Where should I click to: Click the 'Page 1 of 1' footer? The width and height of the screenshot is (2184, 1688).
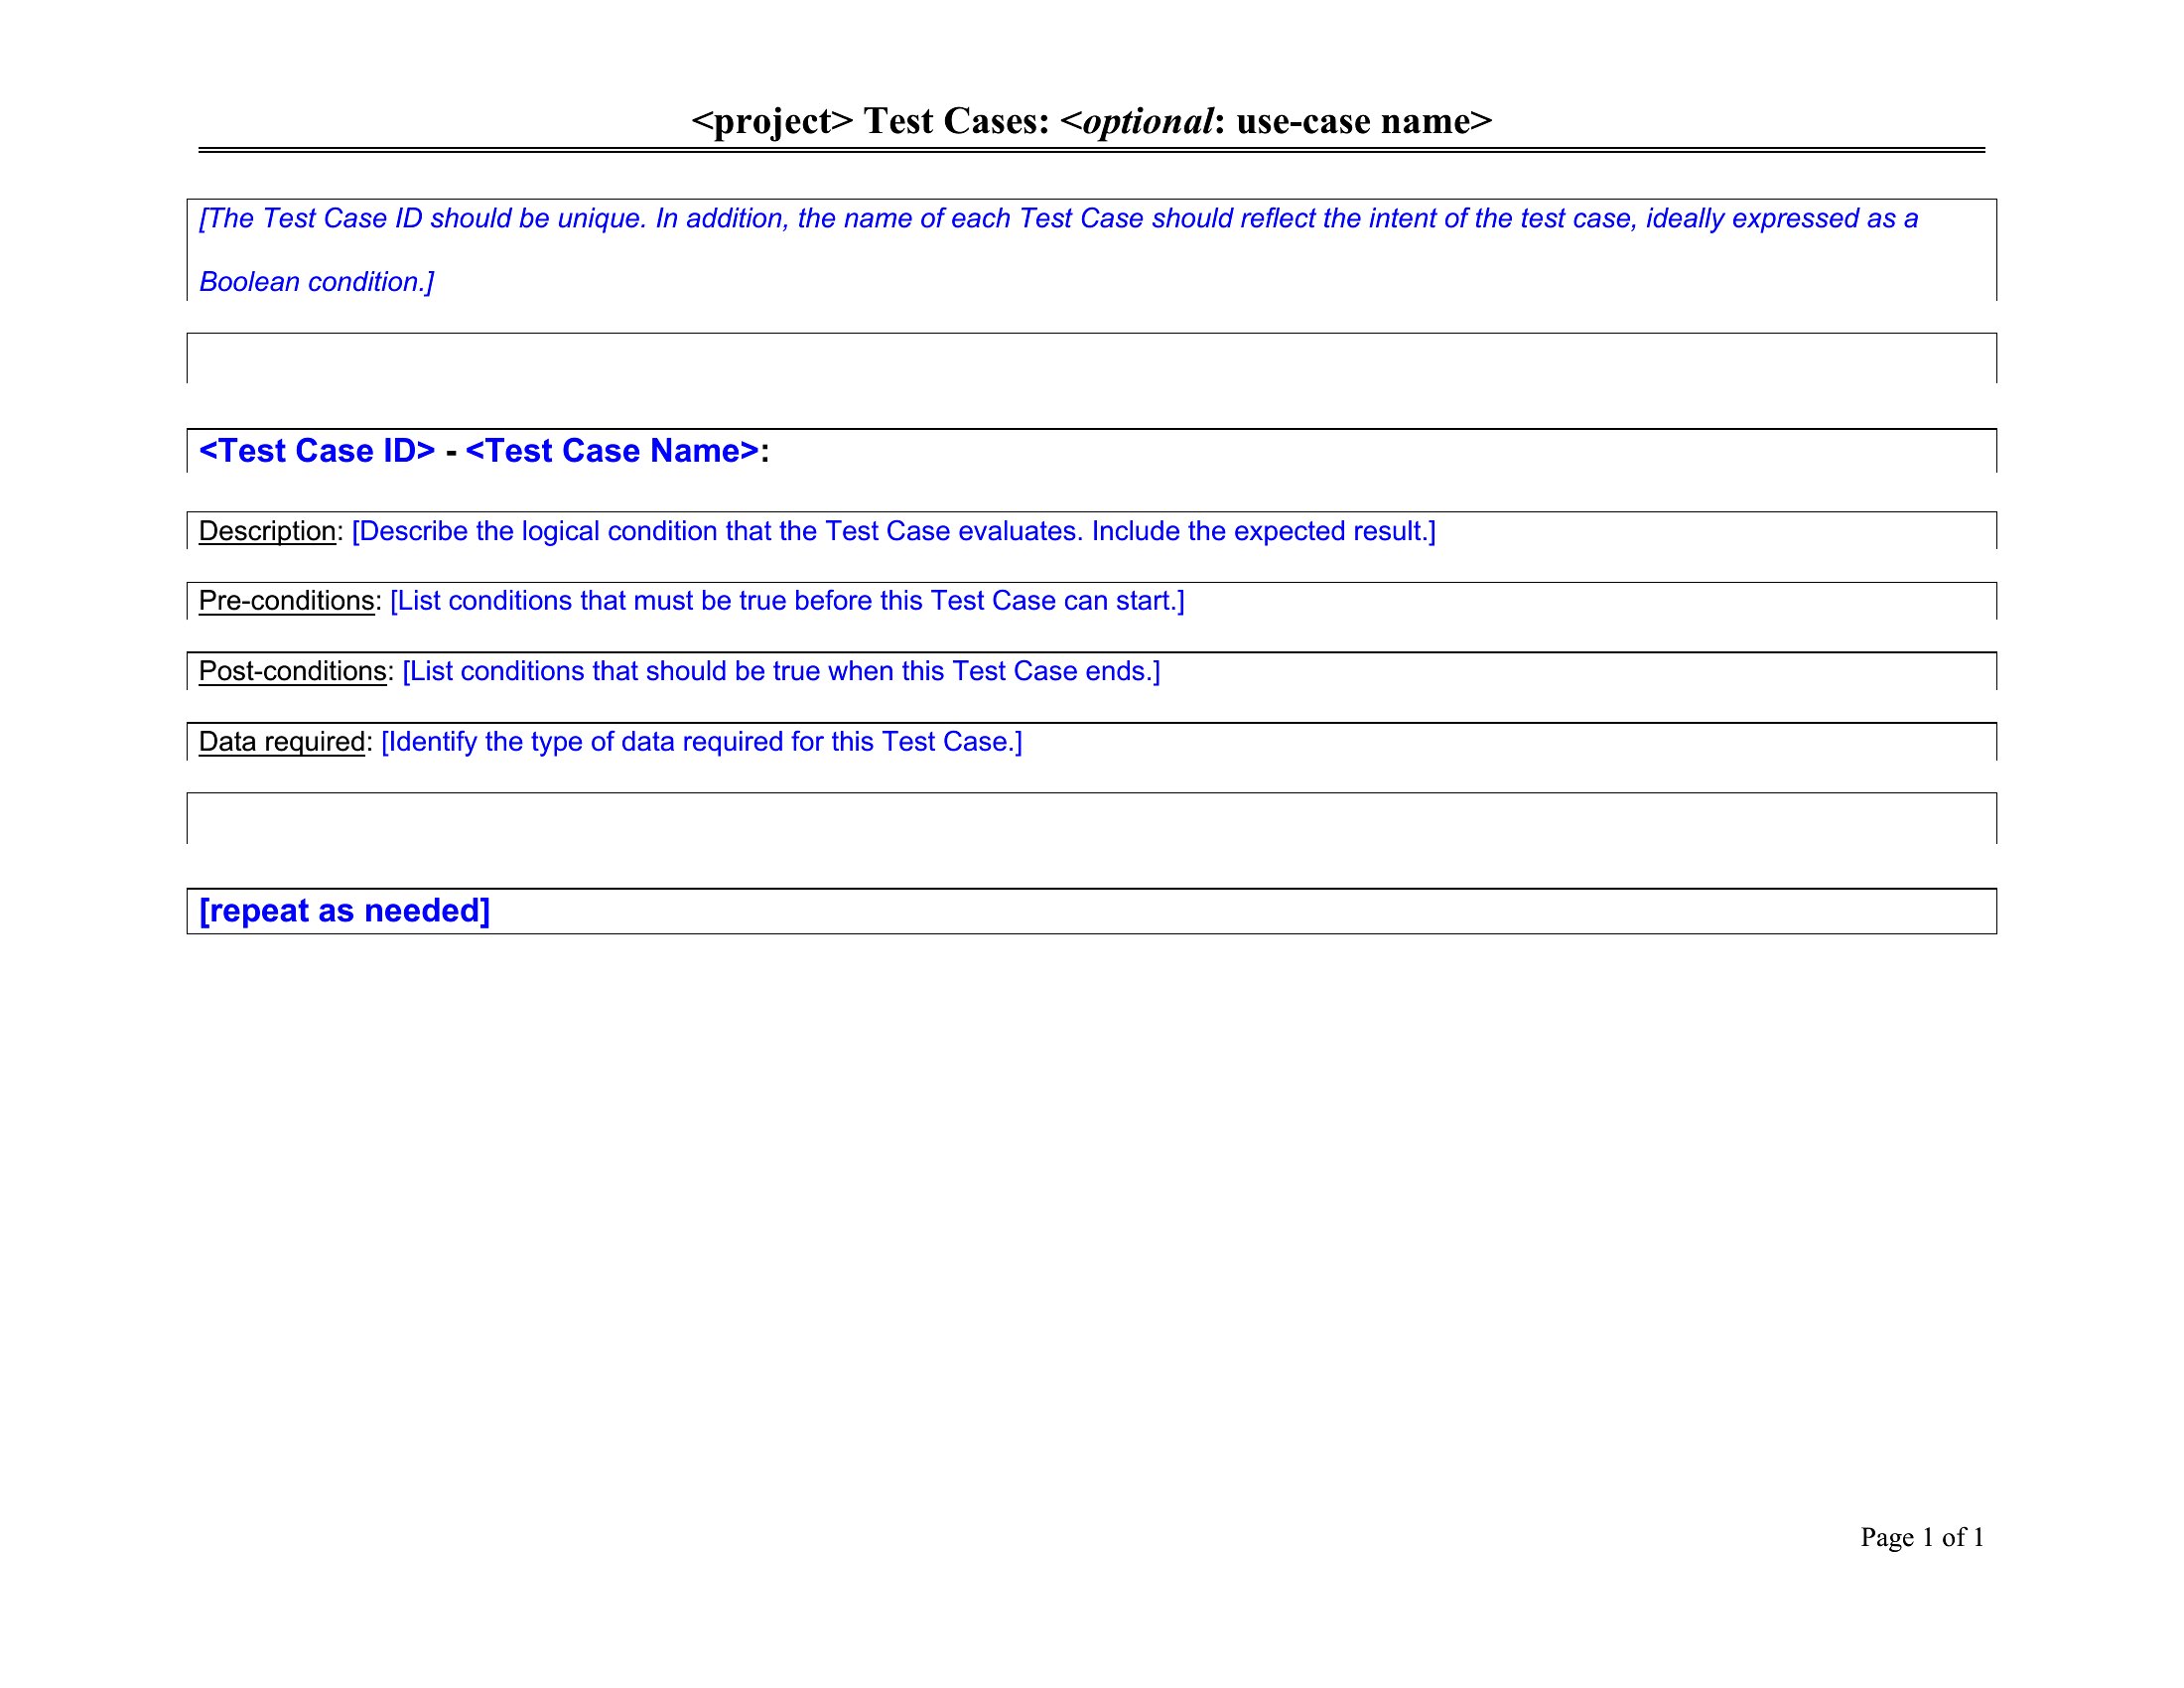point(1921,1537)
